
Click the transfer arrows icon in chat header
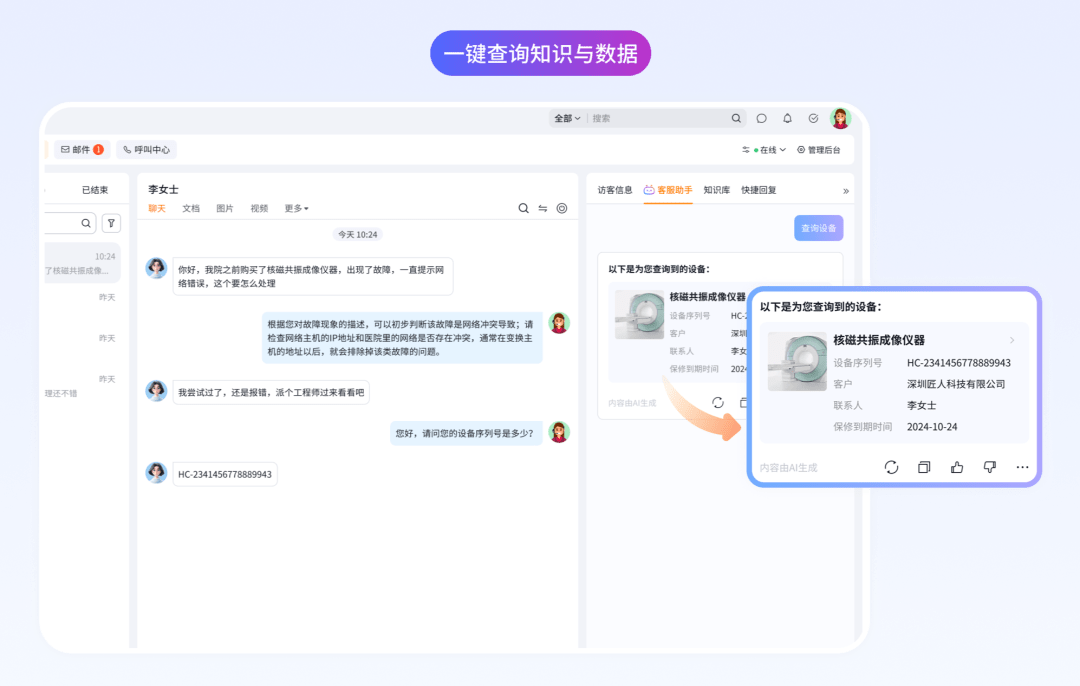[x=543, y=208]
